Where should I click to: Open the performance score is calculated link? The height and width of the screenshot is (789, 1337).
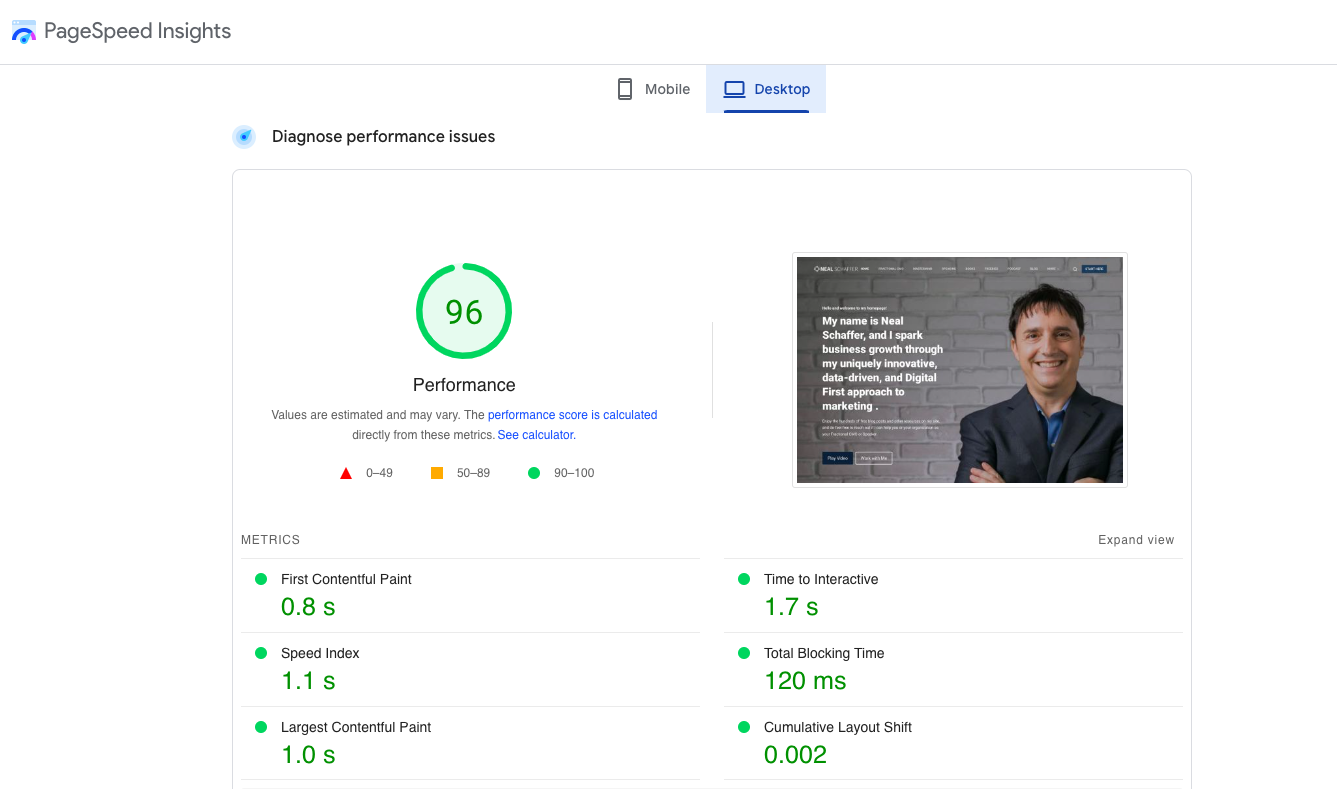pyautogui.click(x=573, y=415)
